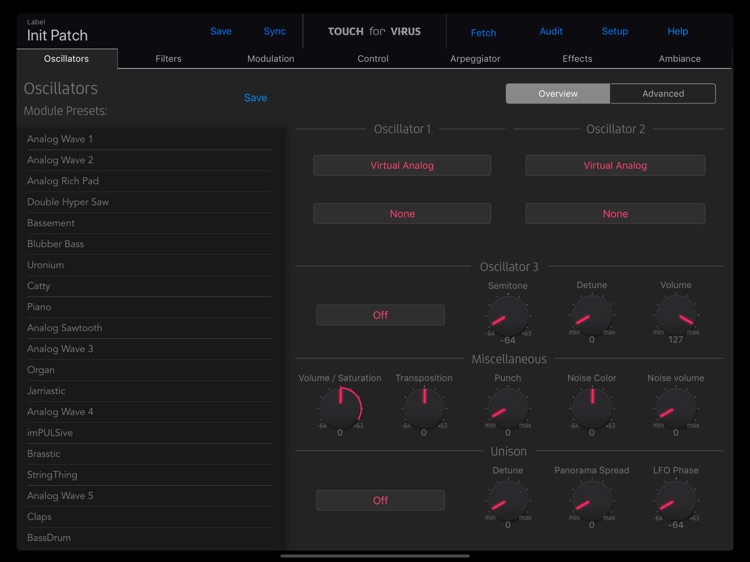Select the Brasstic preset
Viewport: 750px width, 562px height.
tap(149, 454)
